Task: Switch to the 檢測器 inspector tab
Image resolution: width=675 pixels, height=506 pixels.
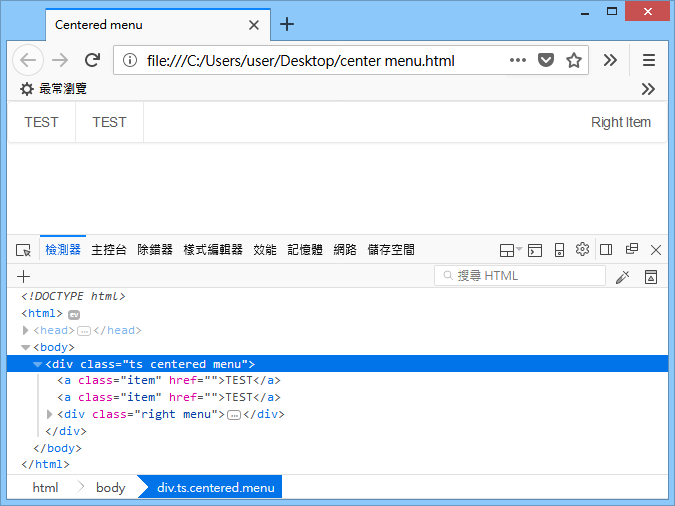Action: 63,250
